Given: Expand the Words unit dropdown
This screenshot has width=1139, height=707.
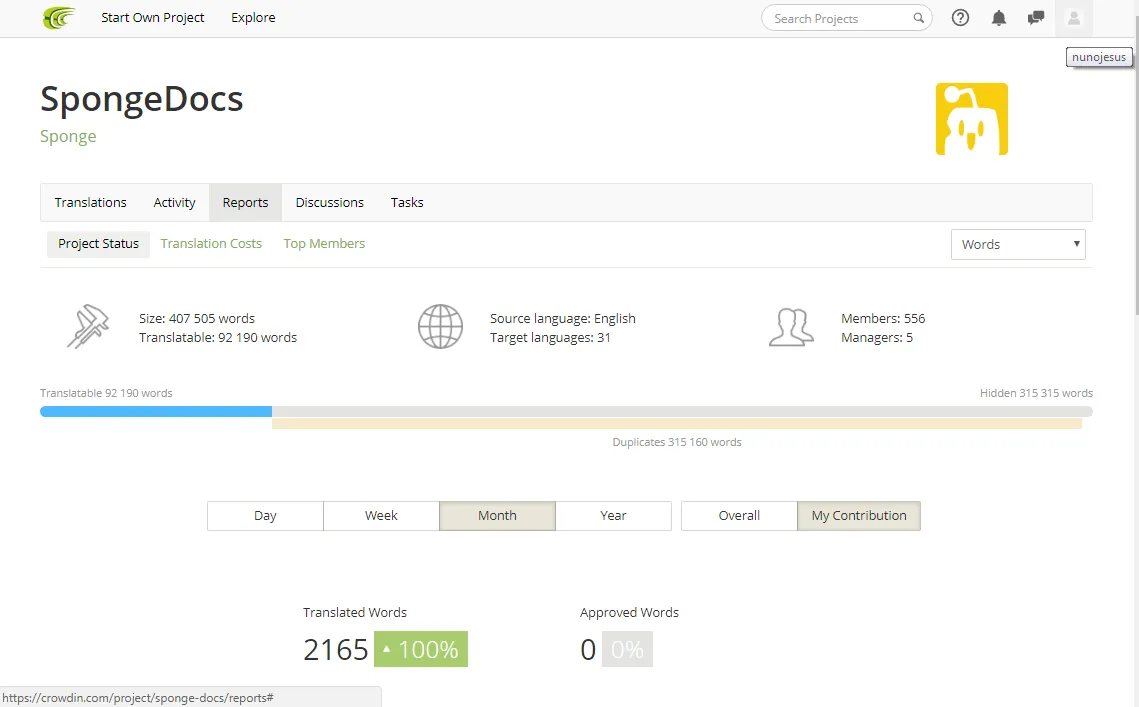Looking at the screenshot, I should pos(1018,244).
